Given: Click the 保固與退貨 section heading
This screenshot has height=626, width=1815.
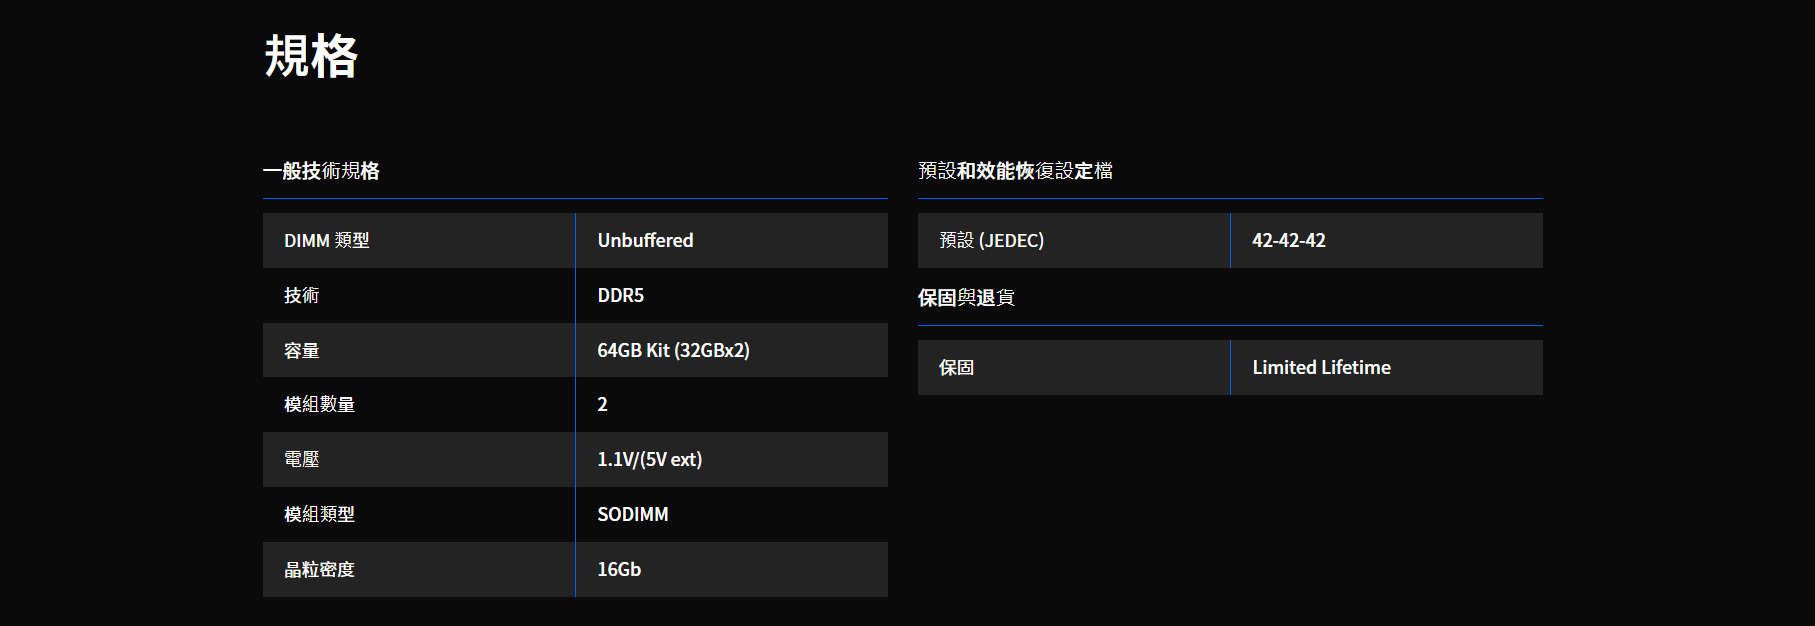Looking at the screenshot, I should coord(966,298).
